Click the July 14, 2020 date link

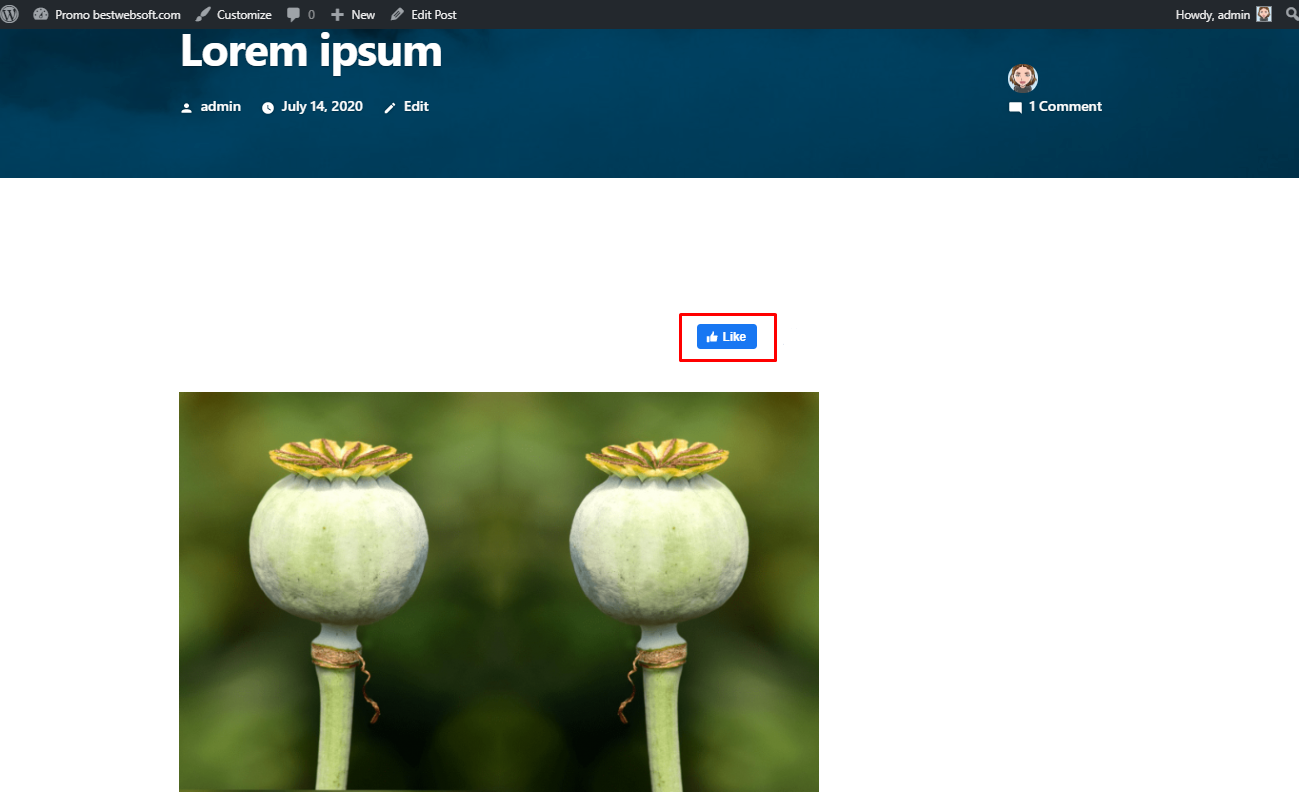click(x=322, y=106)
